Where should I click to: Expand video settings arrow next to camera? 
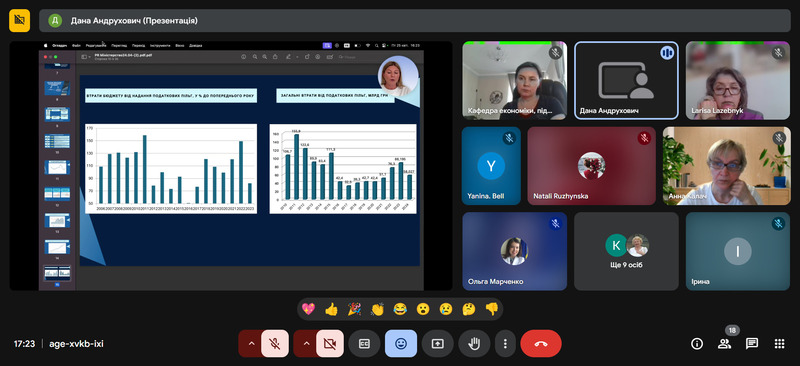point(306,344)
